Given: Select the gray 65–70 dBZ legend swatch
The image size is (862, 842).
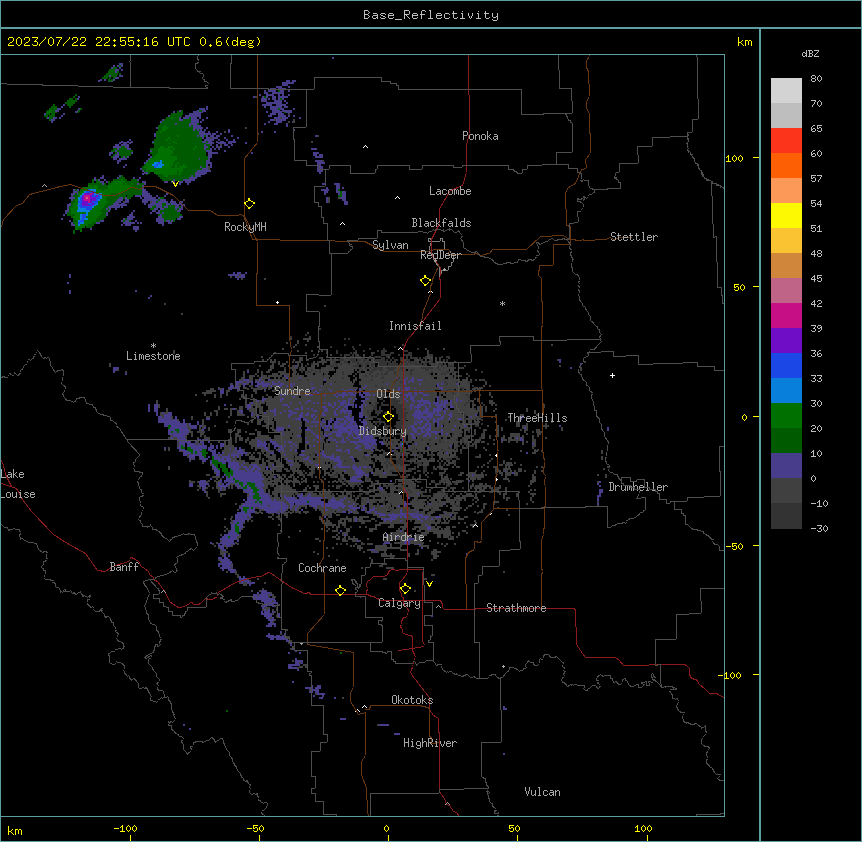Looking at the screenshot, I should [786, 115].
